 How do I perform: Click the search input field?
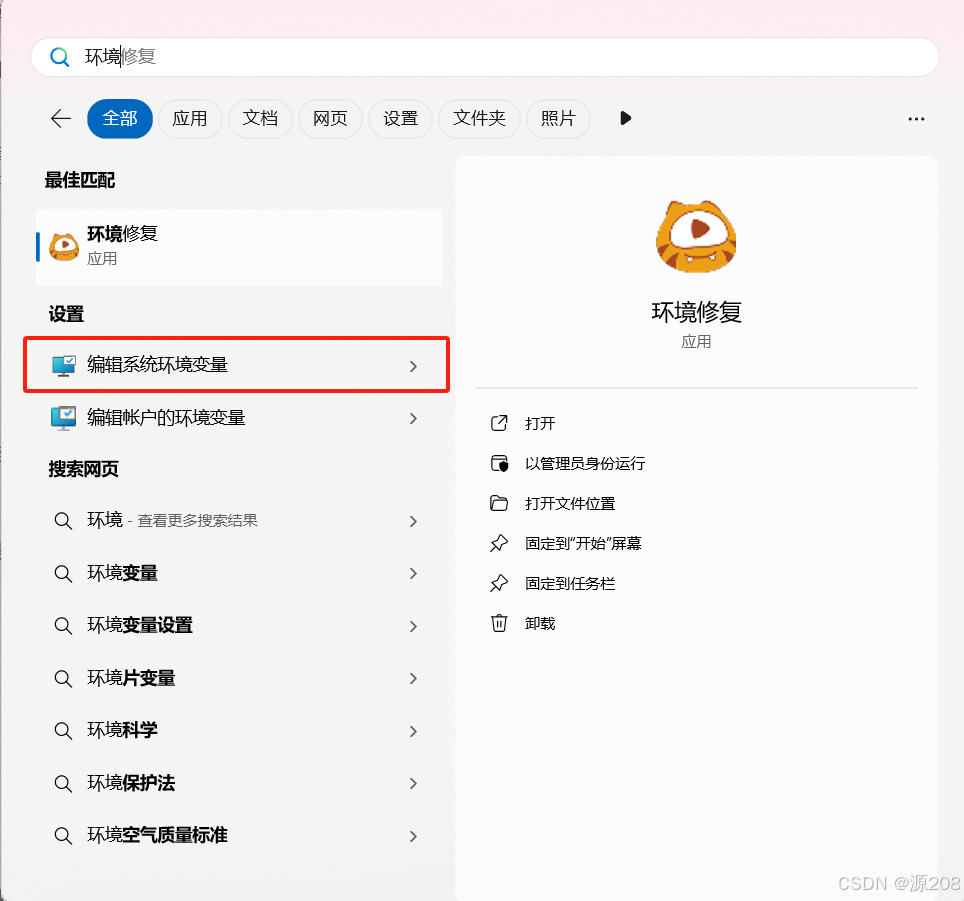tap(300, 57)
